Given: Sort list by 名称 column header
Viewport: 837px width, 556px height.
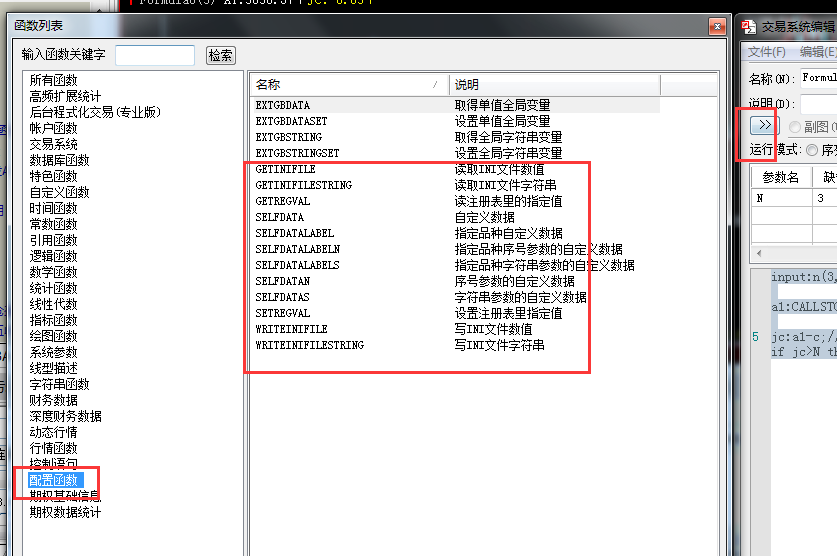Looking at the screenshot, I should tap(349, 84).
